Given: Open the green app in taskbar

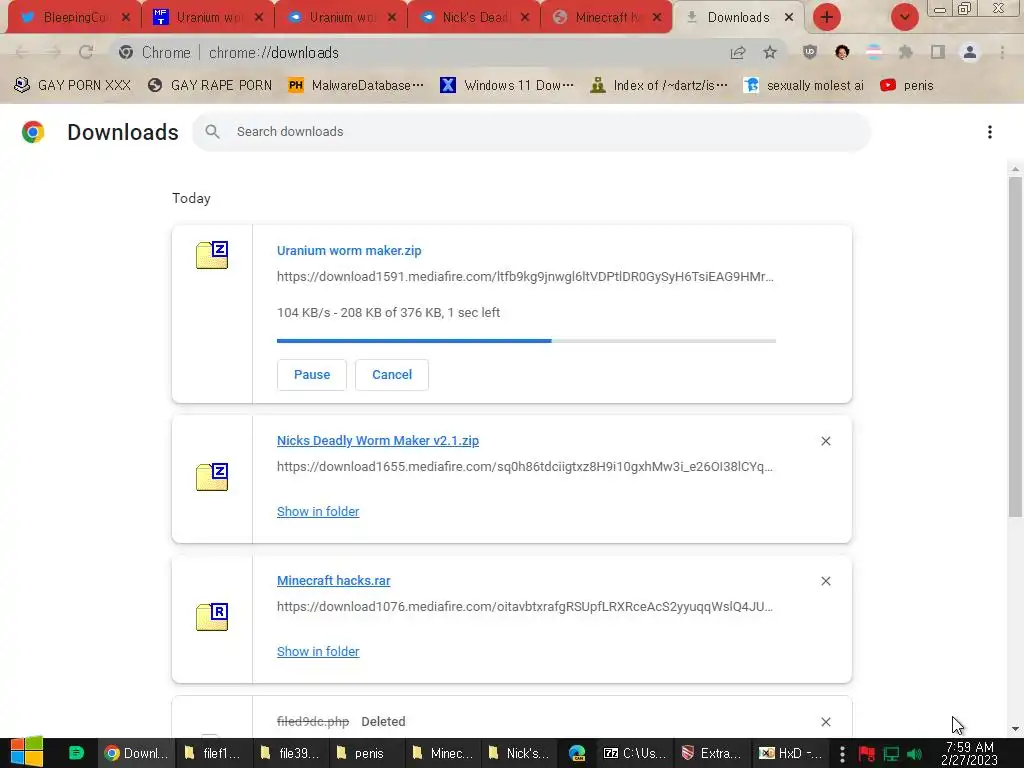Looking at the screenshot, I should (76, 753).
